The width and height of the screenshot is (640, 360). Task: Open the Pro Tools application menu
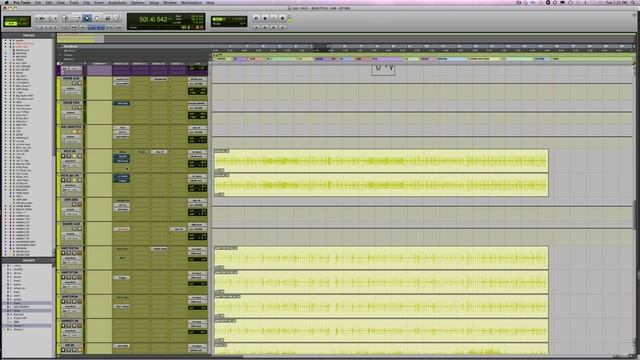(x=22, y=2)
